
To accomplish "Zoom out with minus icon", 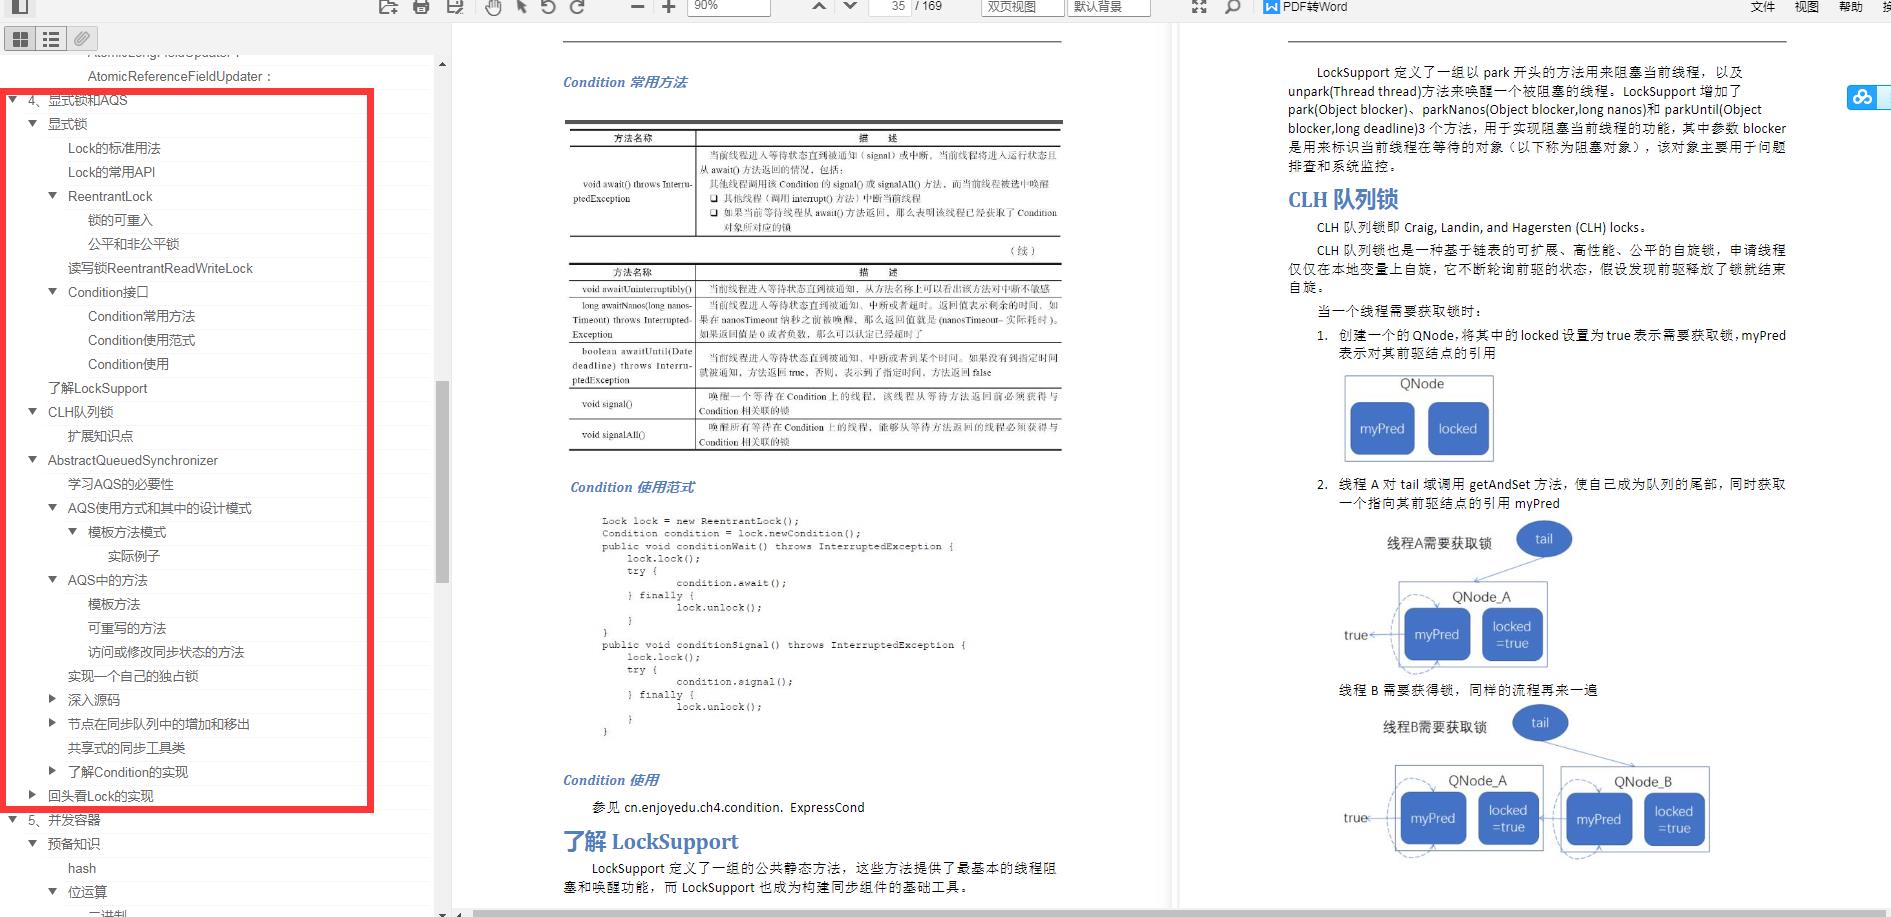I will (x=637, y=7).
